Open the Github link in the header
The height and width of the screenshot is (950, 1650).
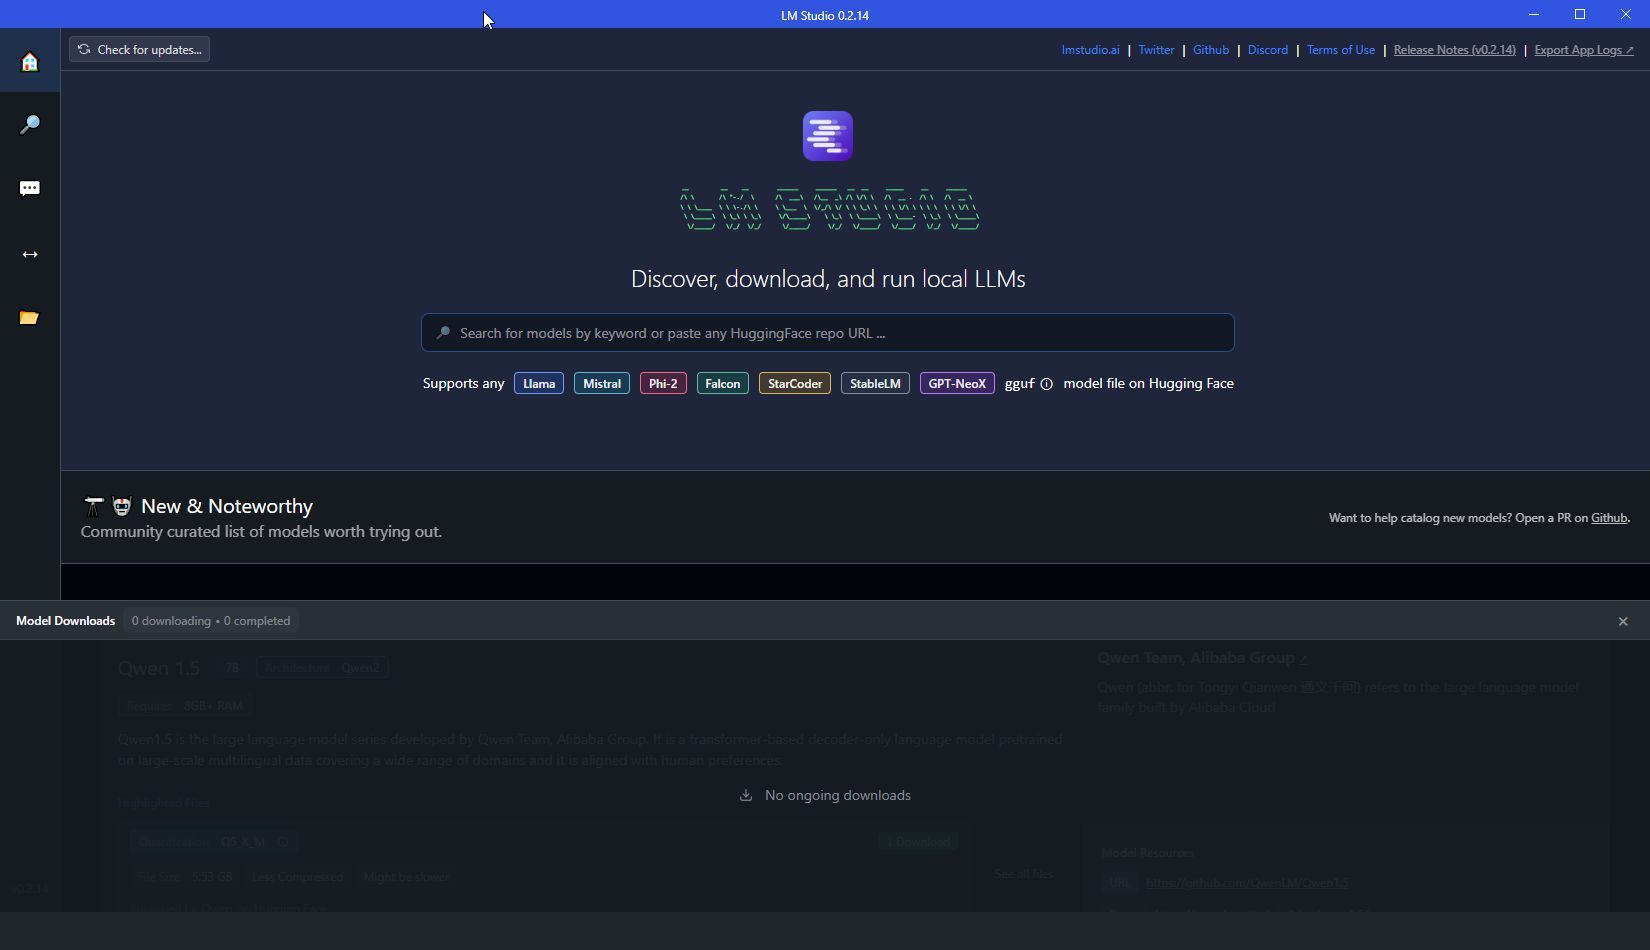1210,50
